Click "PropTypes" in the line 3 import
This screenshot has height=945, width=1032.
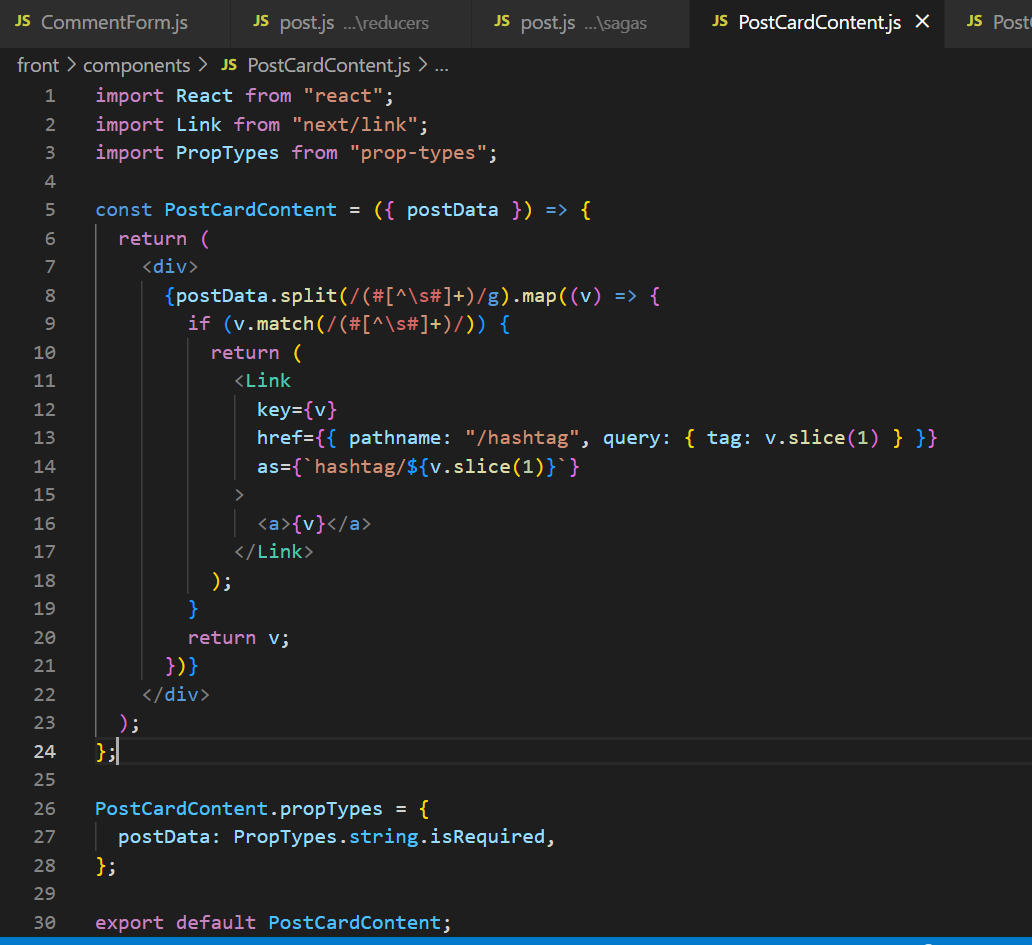(x=228, y=153)
